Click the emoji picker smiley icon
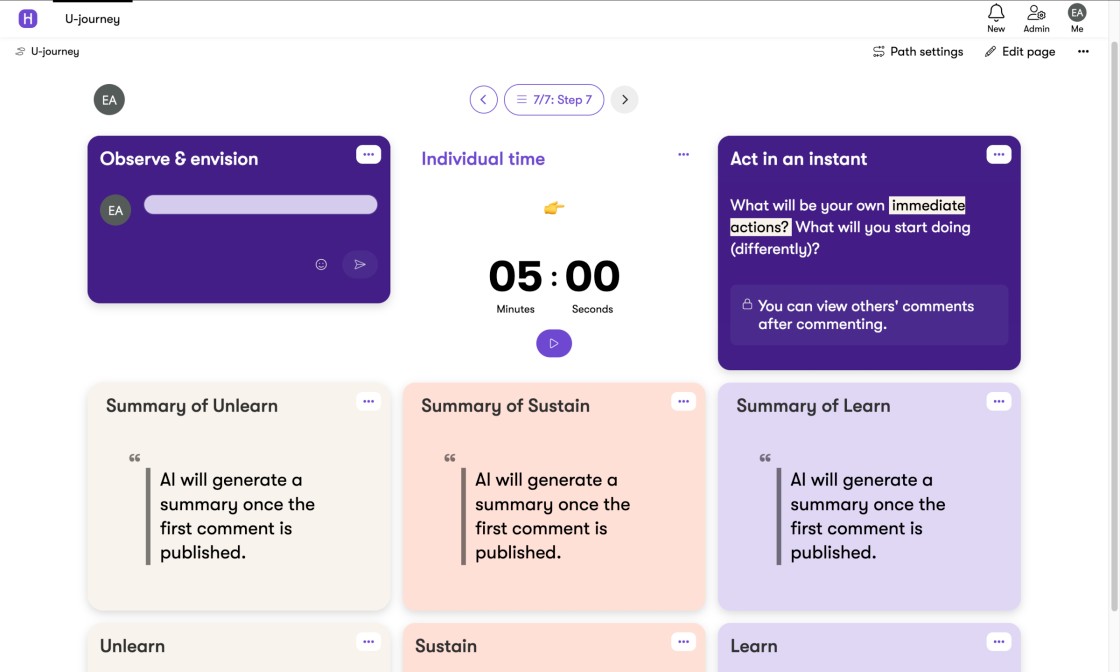Image resolution: width=1120 pixels, height=672 pixels. [321, 264]
